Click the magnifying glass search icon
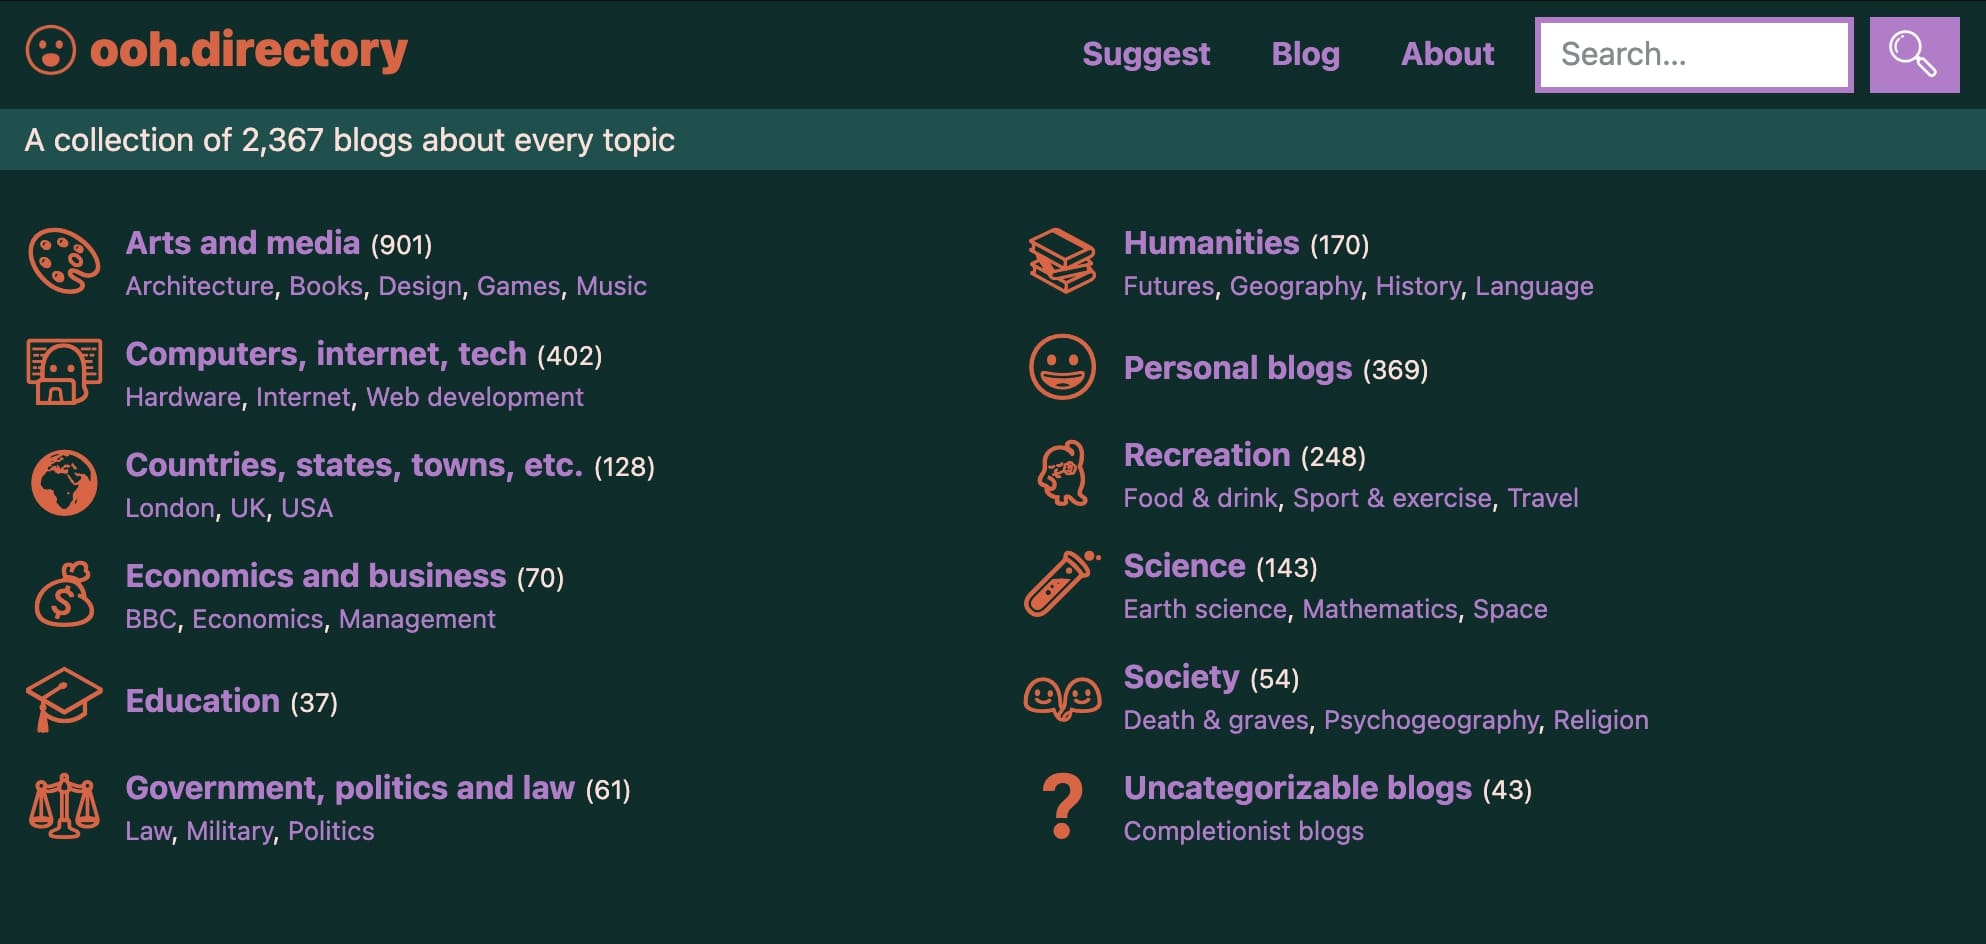1986x944 pixels. [x=1912, y=54]
